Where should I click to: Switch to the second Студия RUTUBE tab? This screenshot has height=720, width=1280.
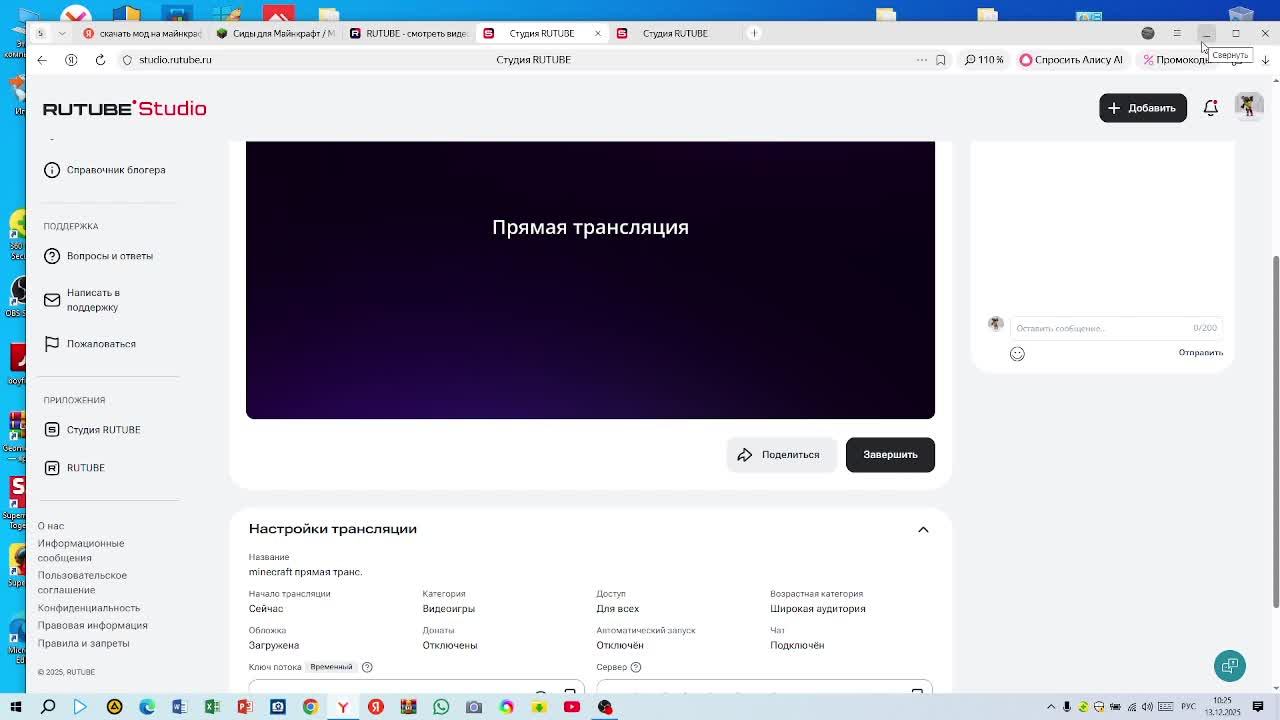(x=675, y=33)
